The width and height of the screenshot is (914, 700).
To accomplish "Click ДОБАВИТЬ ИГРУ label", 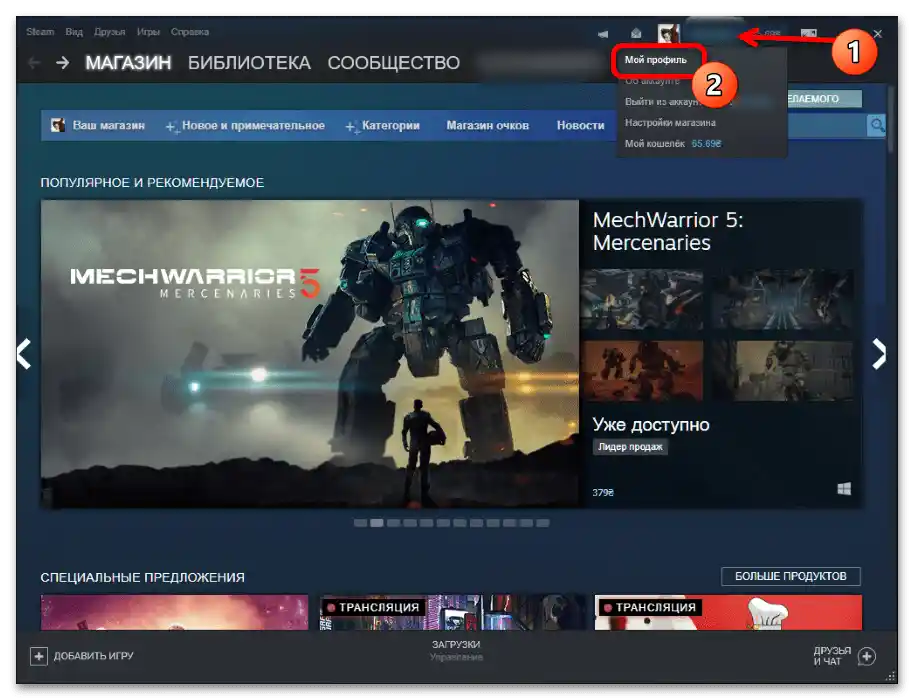I will tap(93, 656).
